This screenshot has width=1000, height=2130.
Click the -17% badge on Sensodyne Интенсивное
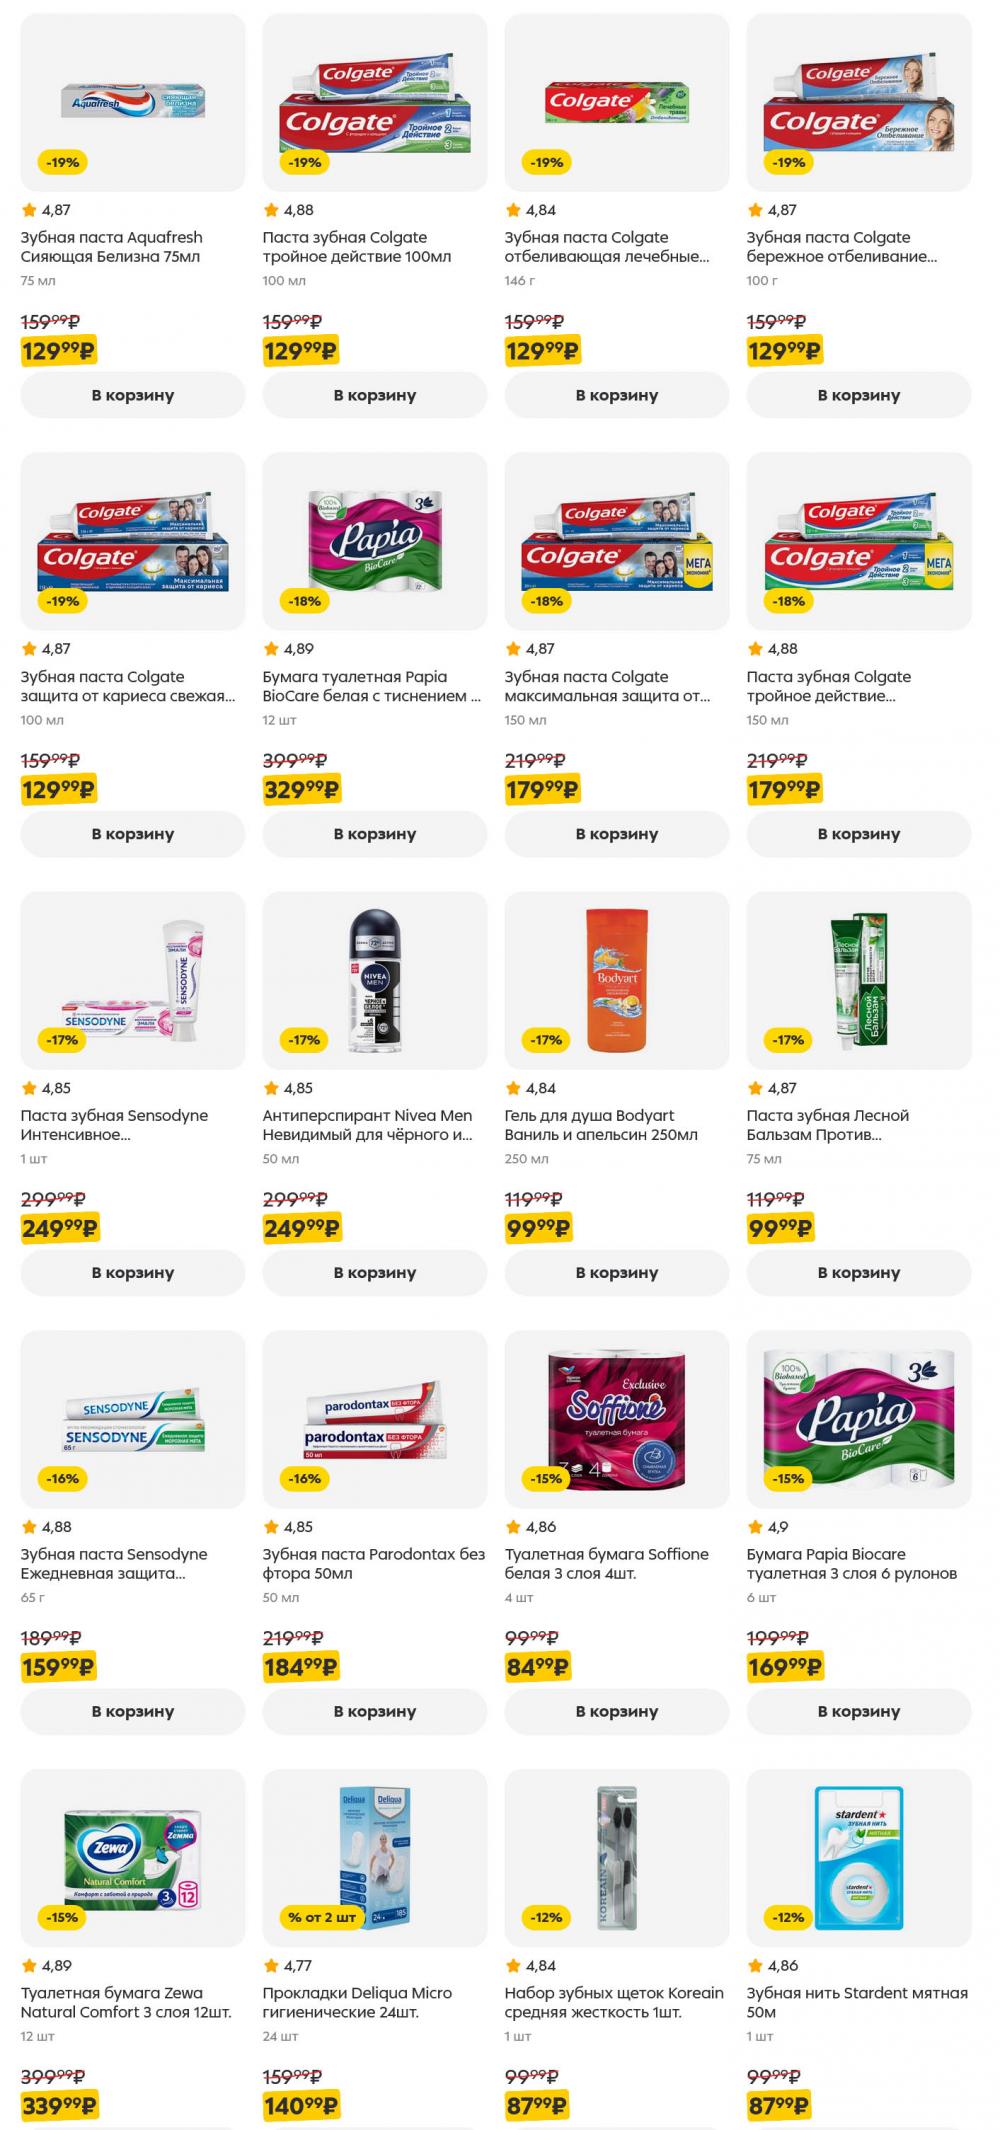63,1040
